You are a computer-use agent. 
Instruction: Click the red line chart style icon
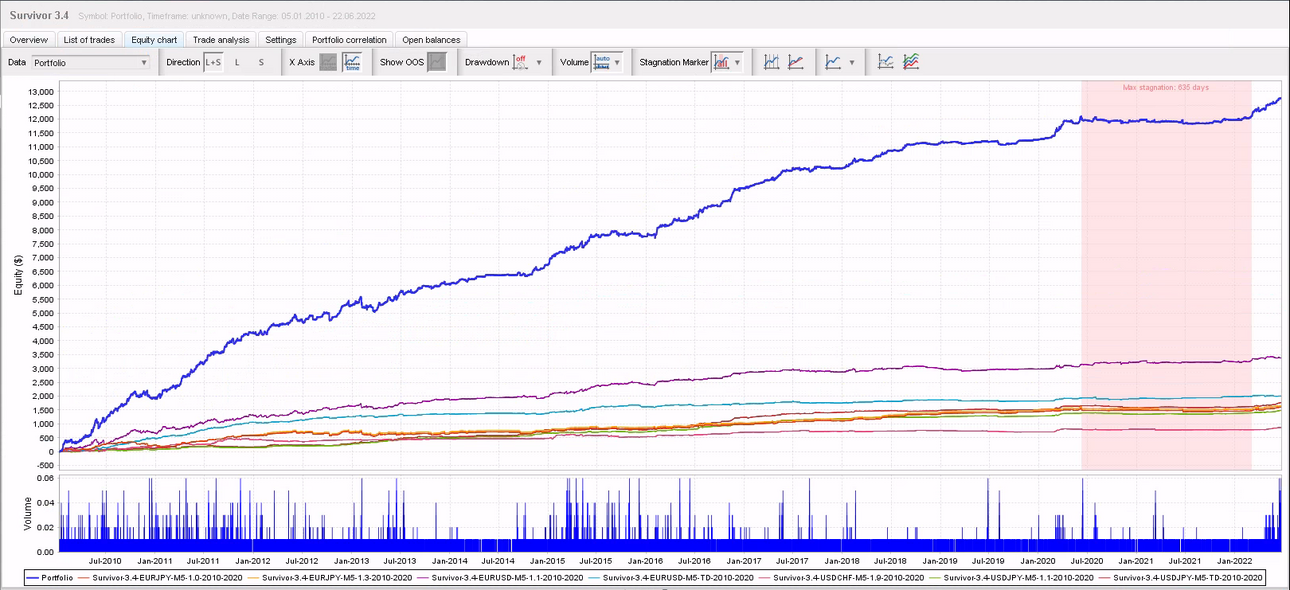795,62
